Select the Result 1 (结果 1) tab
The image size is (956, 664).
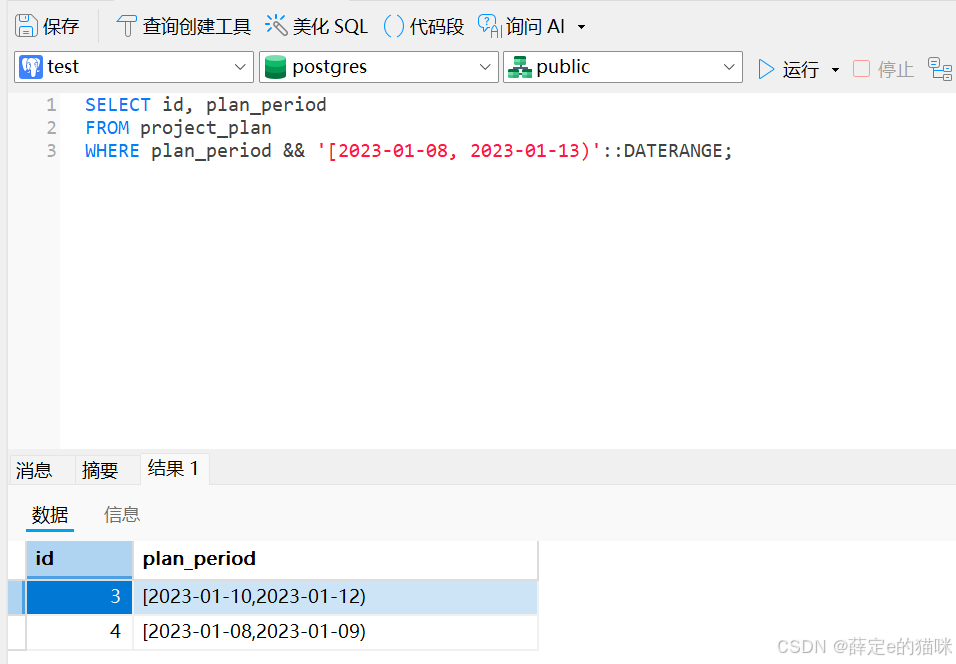pyautogui.click(x=174, y=468)
